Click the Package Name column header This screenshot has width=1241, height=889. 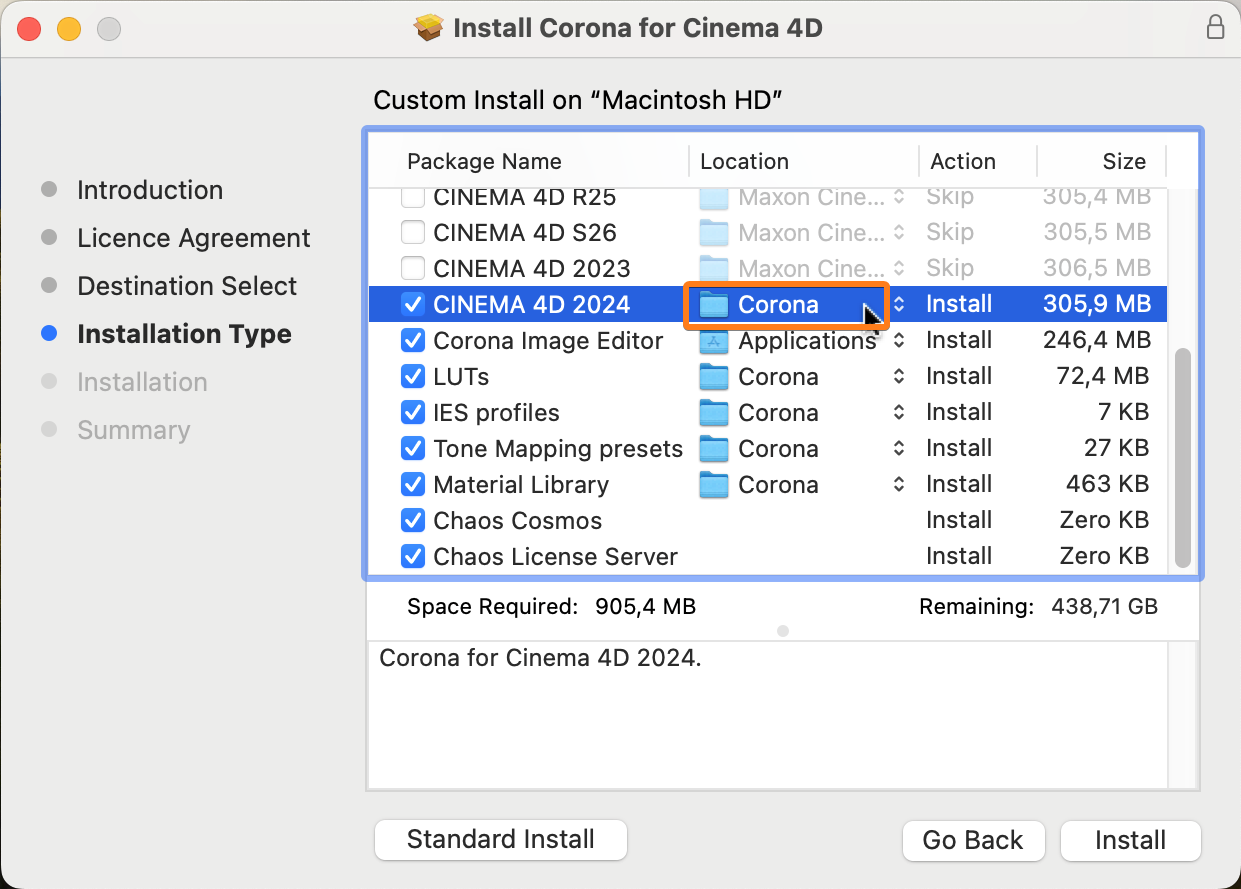[484, 161]
